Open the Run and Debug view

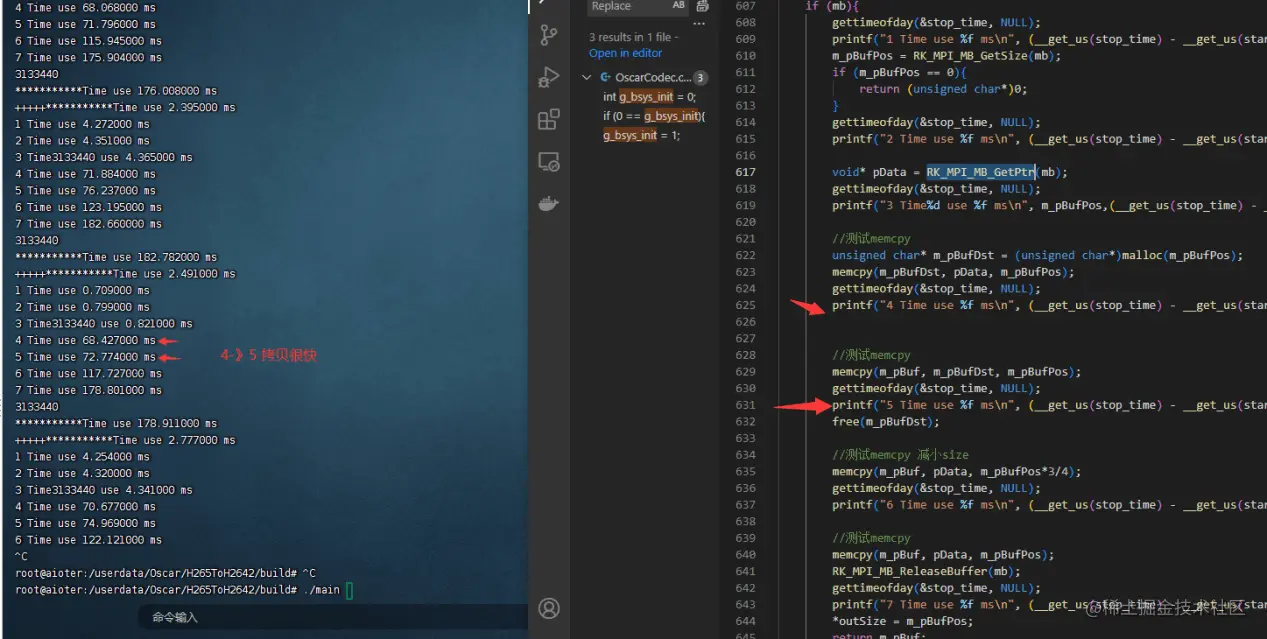tap(549, 77)
